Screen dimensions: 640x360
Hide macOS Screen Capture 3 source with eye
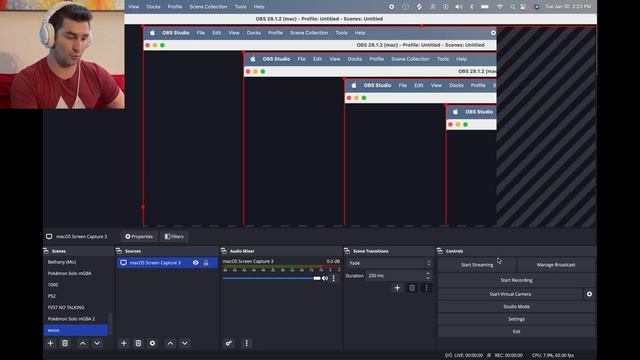click(x=196, y=262)
